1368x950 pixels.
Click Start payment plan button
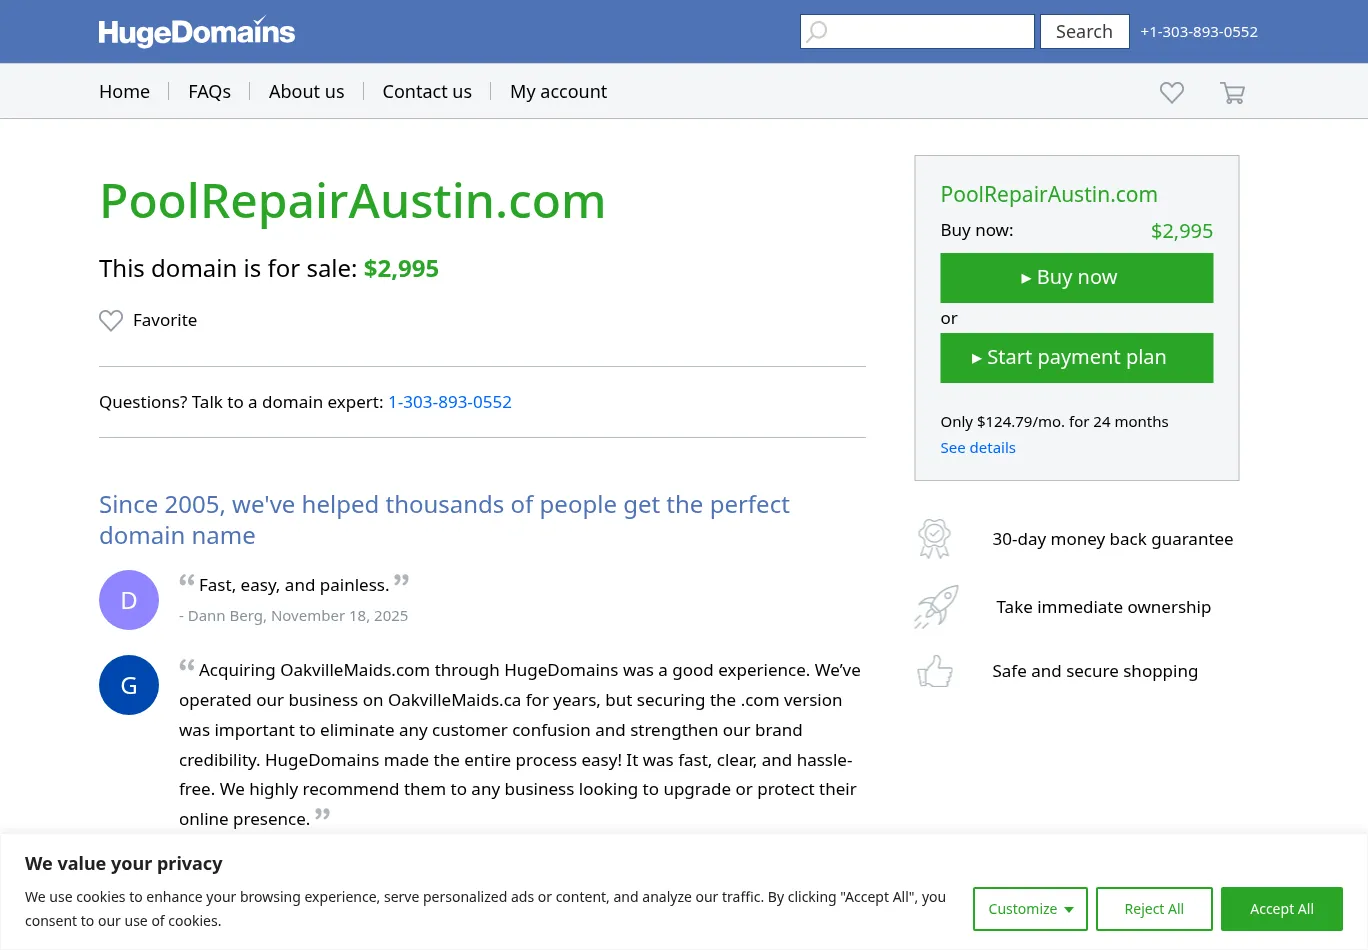click(x=1076, y=358)
